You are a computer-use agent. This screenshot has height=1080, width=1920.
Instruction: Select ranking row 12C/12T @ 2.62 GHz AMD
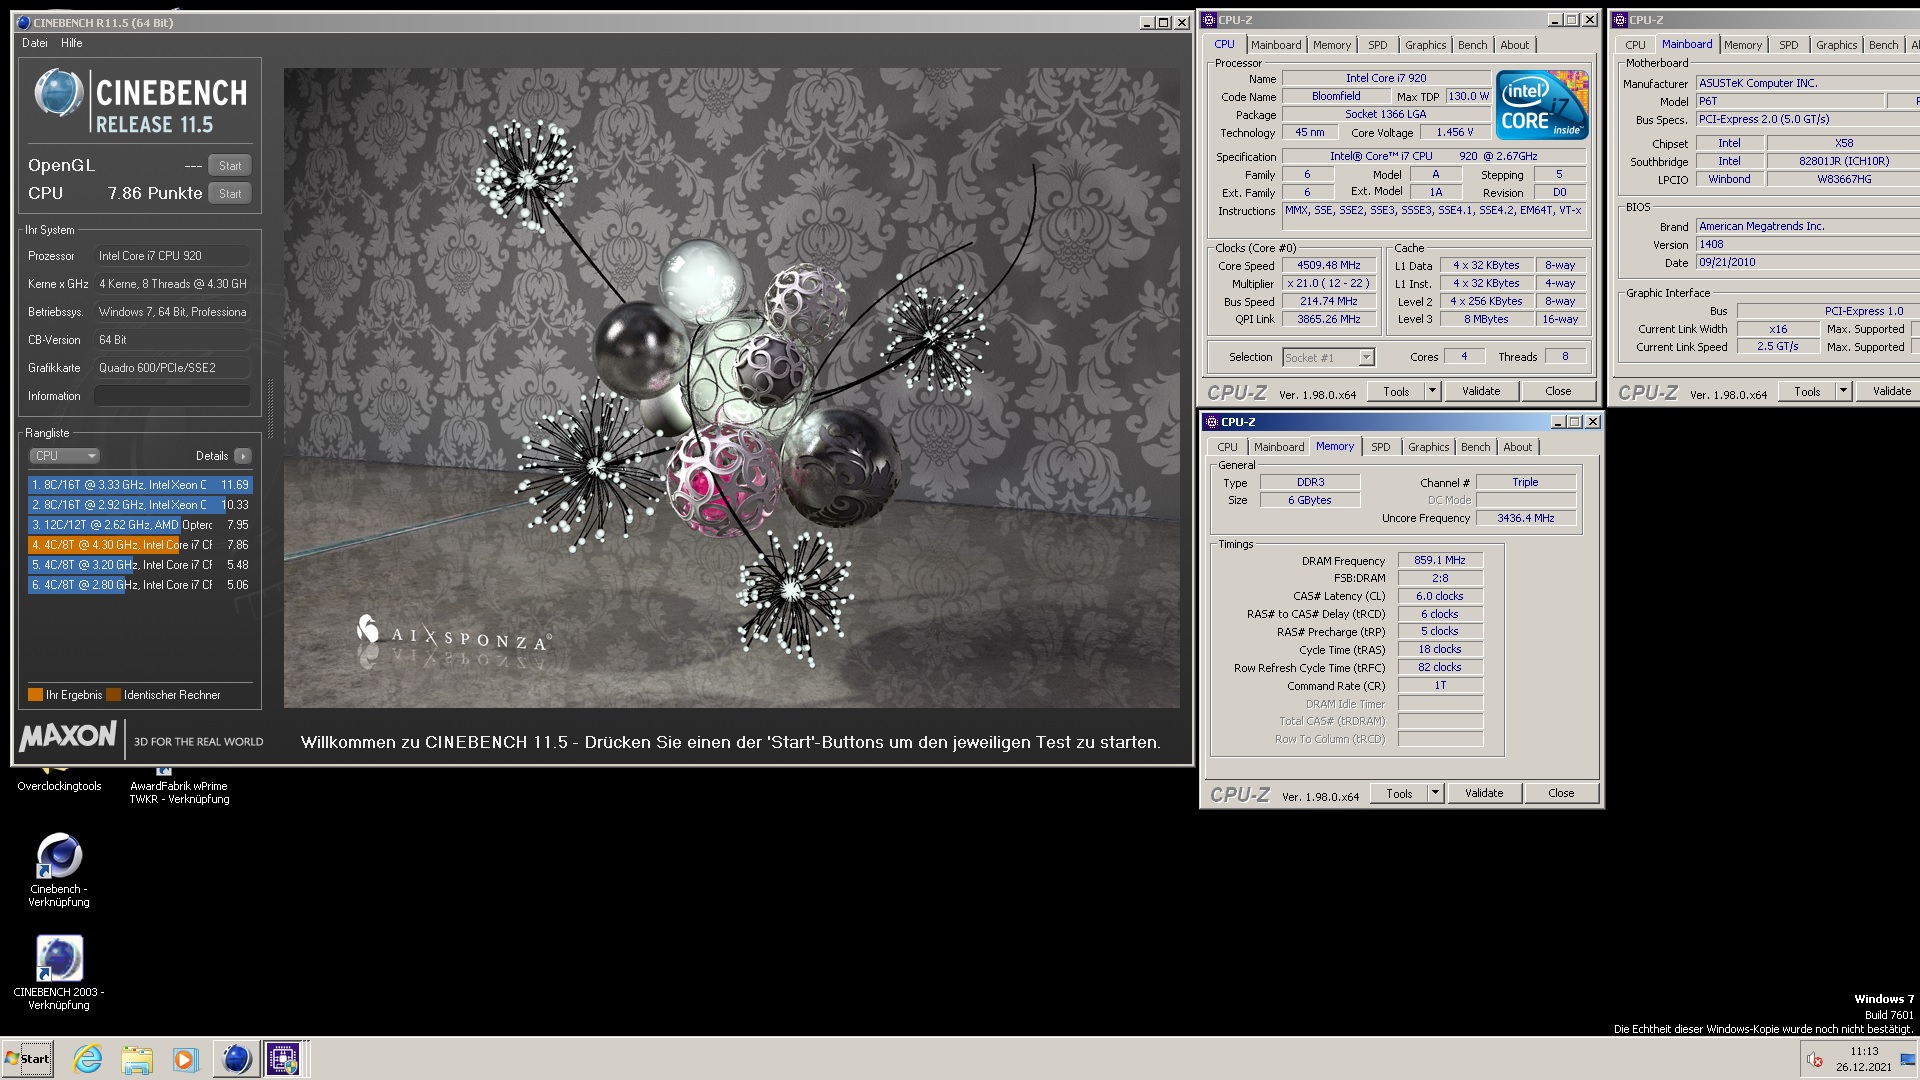(x=140, y=525)
